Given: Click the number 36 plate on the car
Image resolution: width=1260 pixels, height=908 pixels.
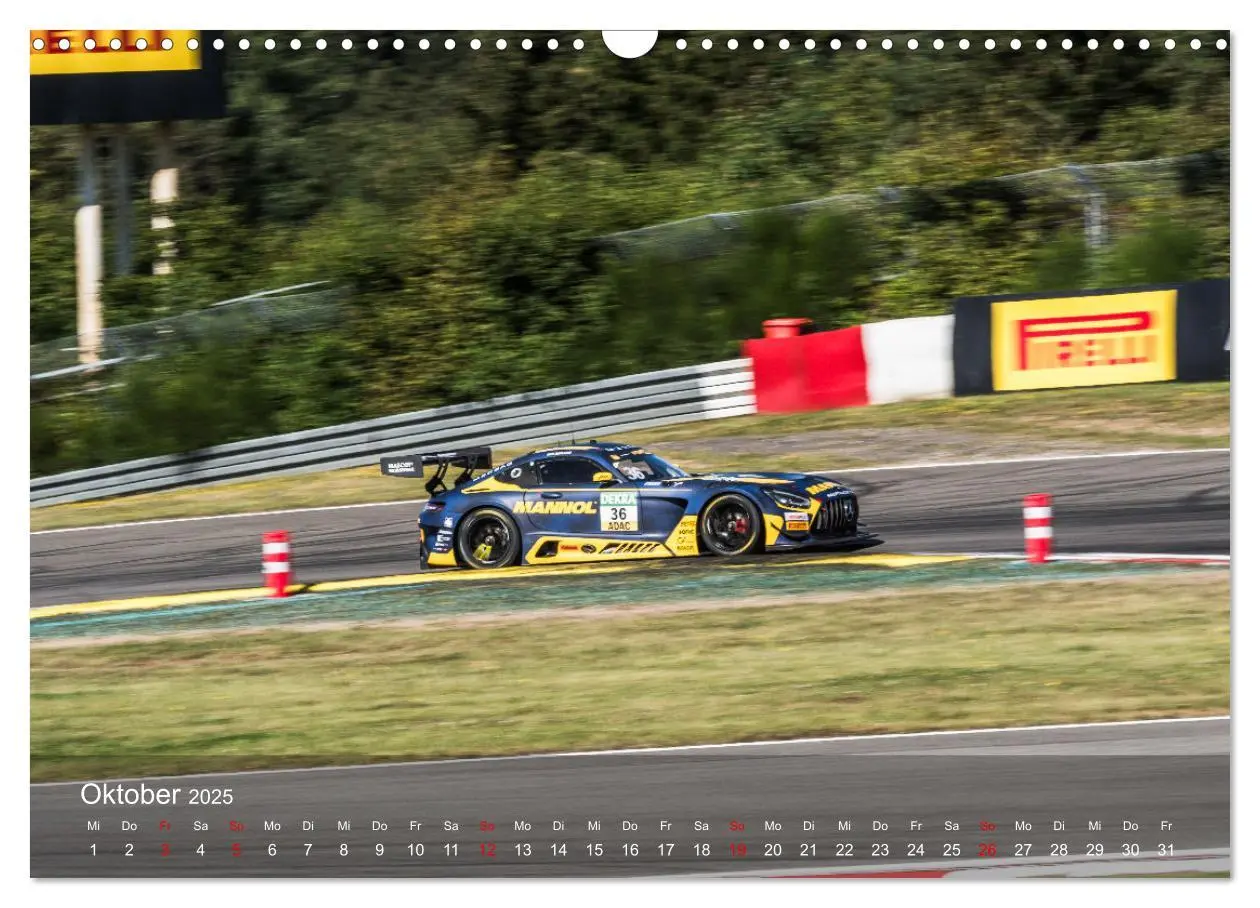Looking at the screenshot, I should click(618, 512).
